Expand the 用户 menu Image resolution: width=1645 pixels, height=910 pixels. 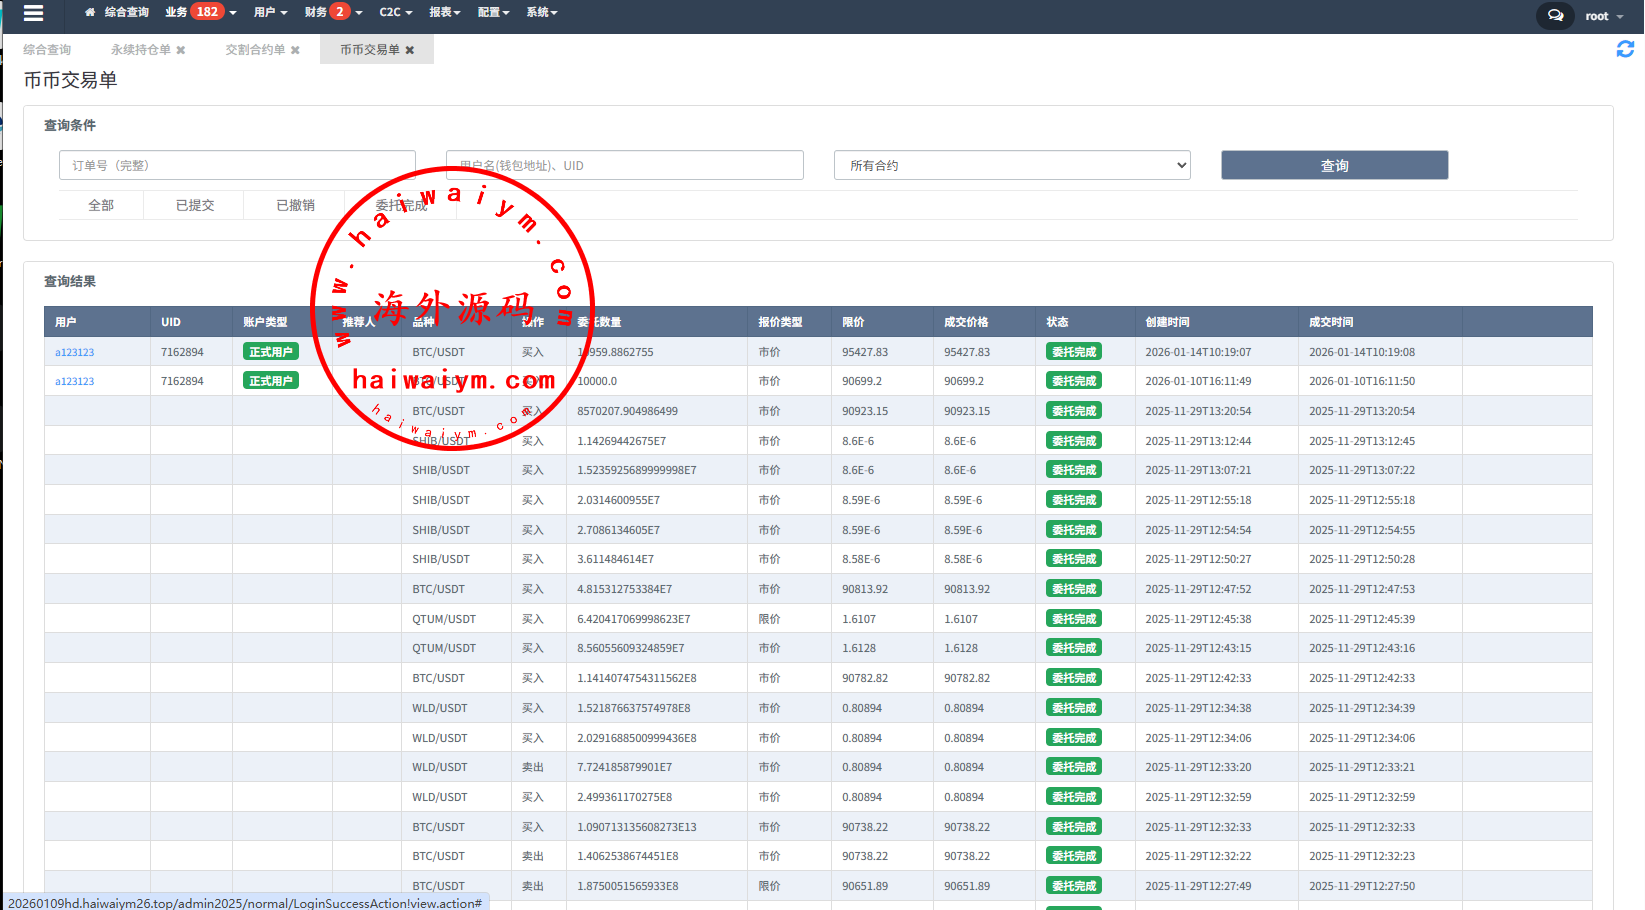(x=270, y=12)
